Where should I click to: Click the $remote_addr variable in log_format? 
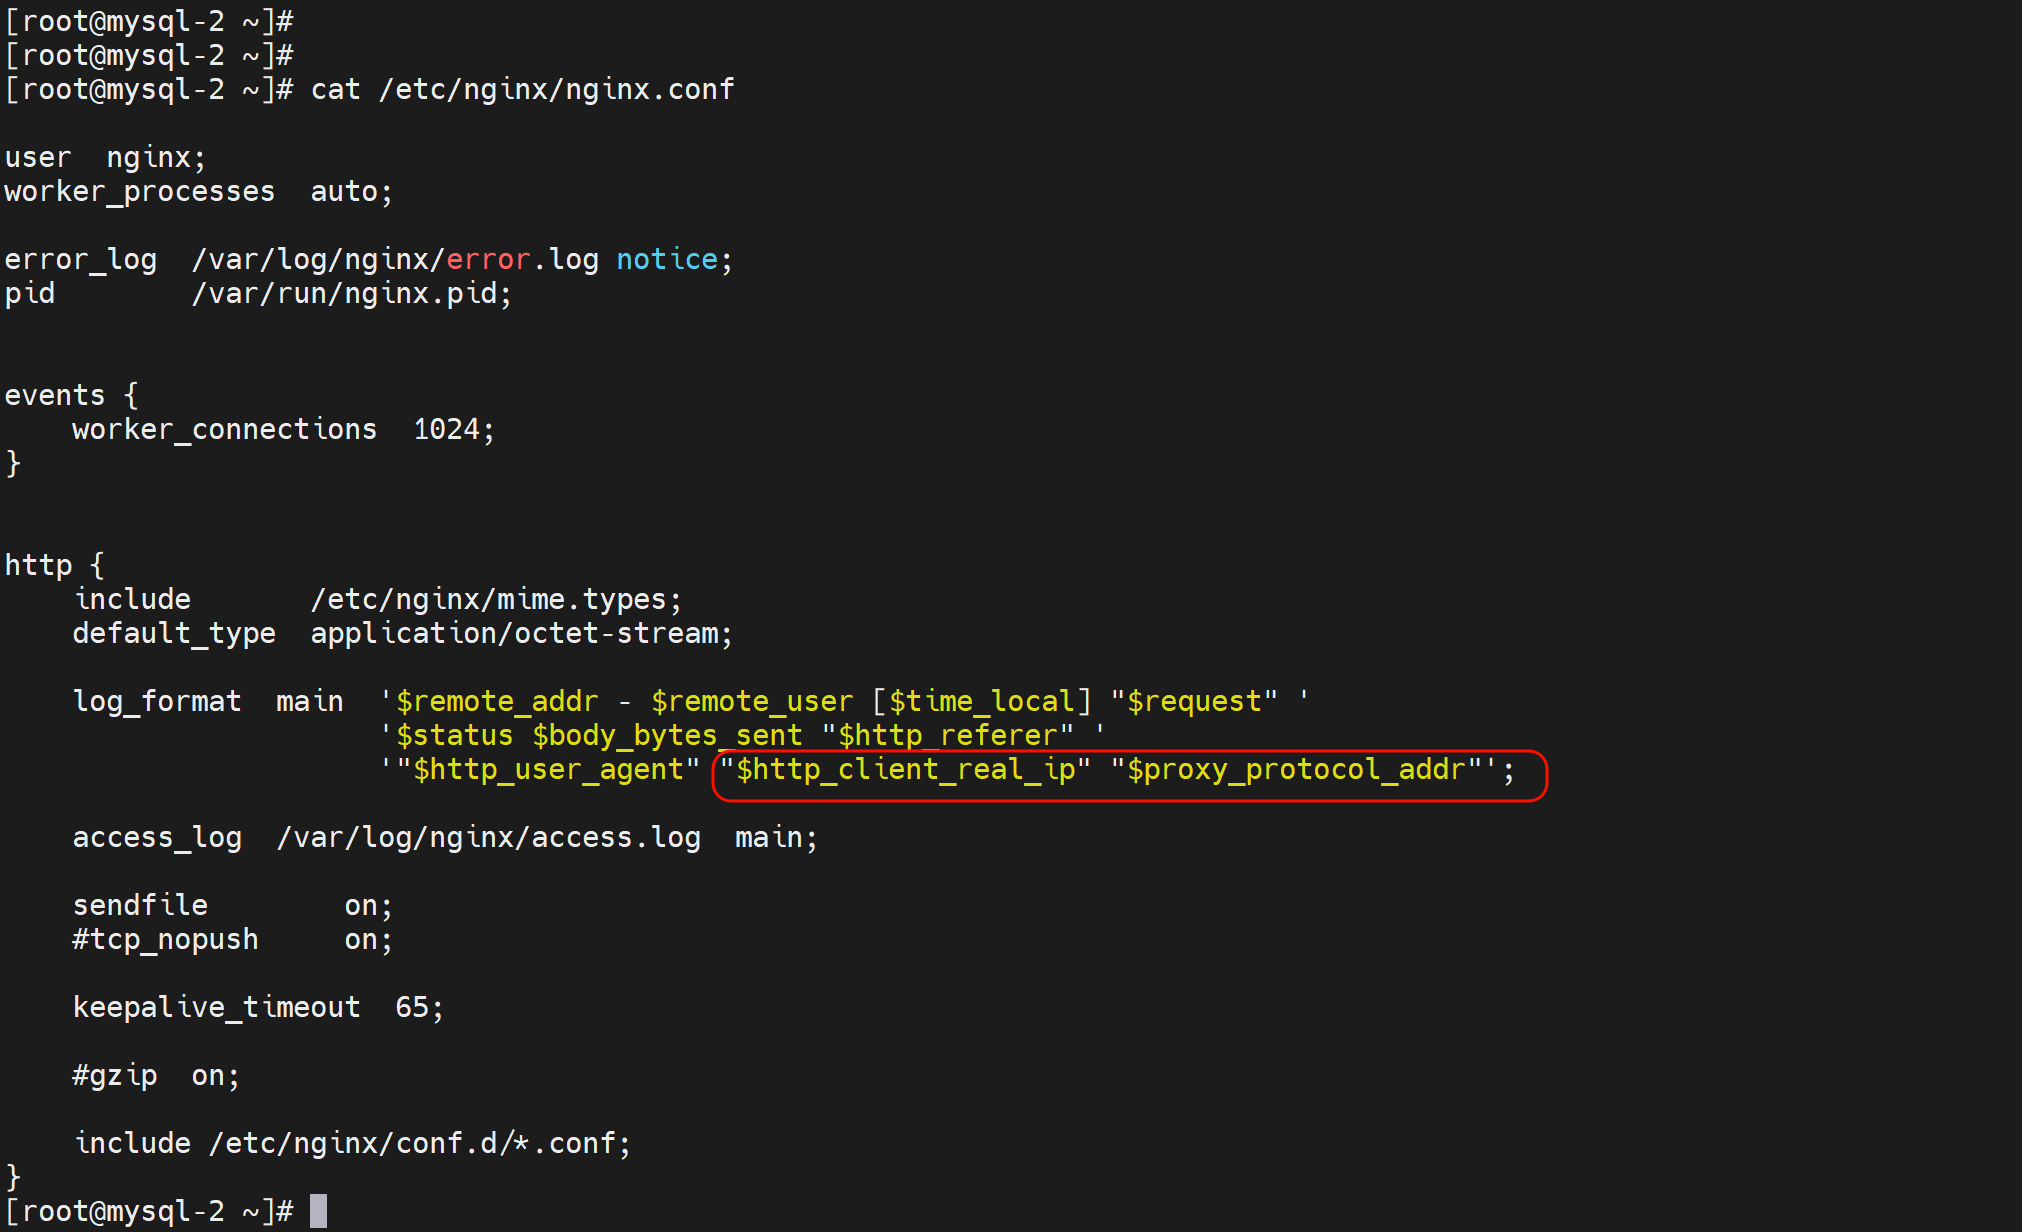[x=497, y=702]
